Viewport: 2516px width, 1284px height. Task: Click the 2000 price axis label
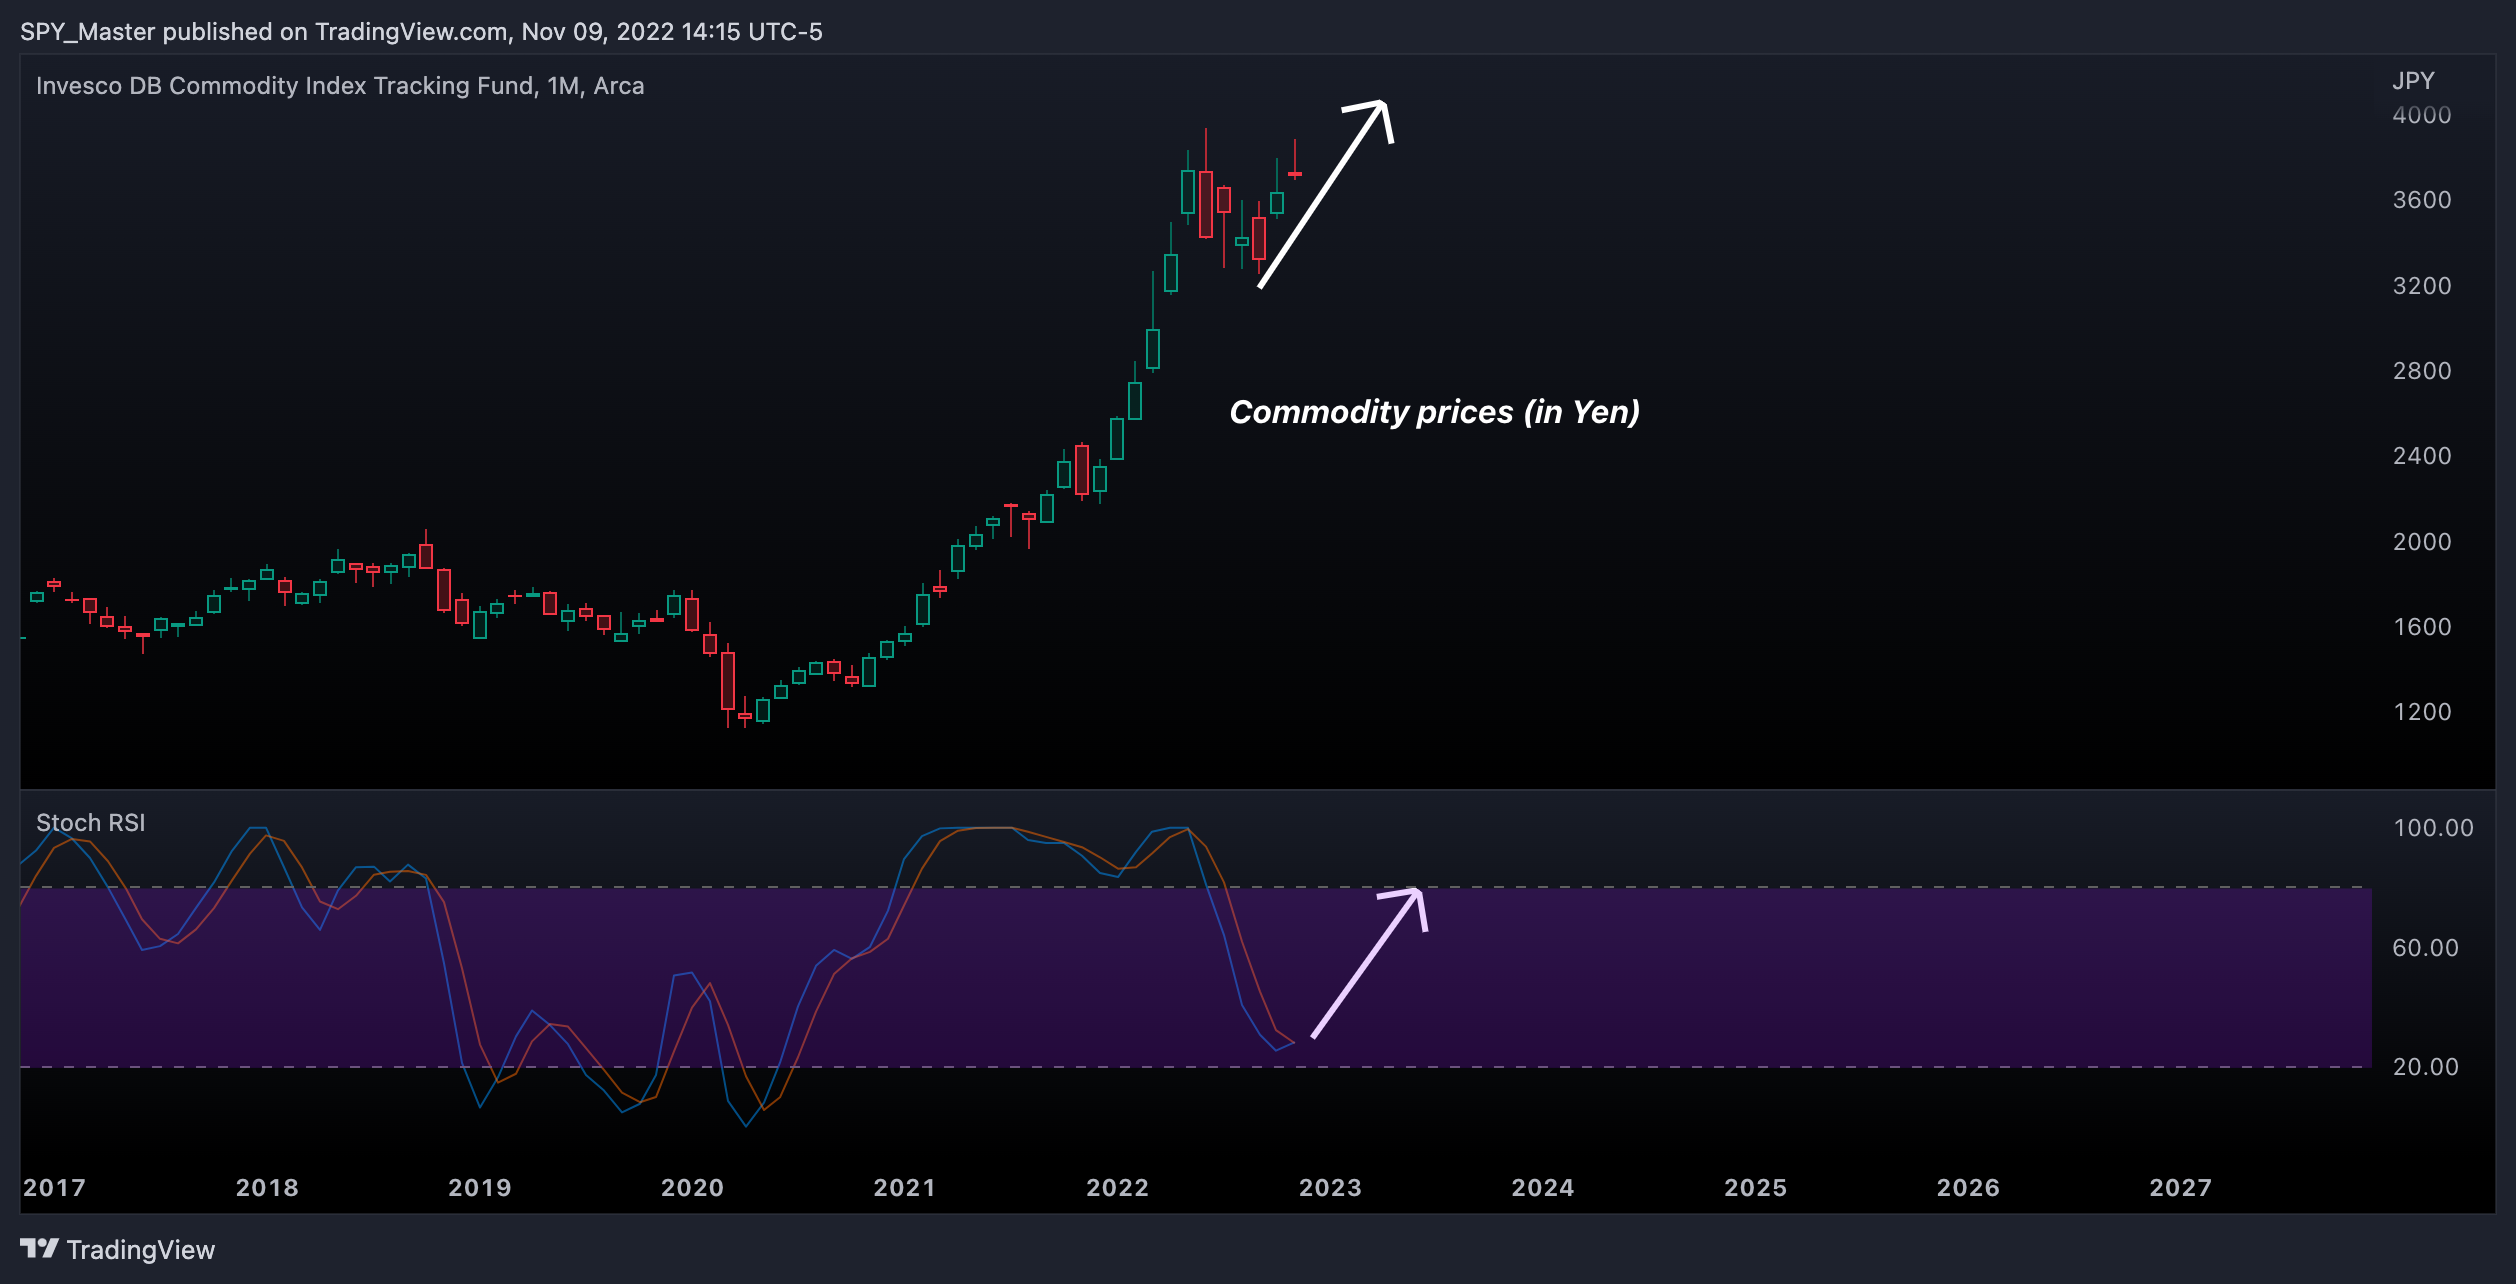tap(2422, 542)
